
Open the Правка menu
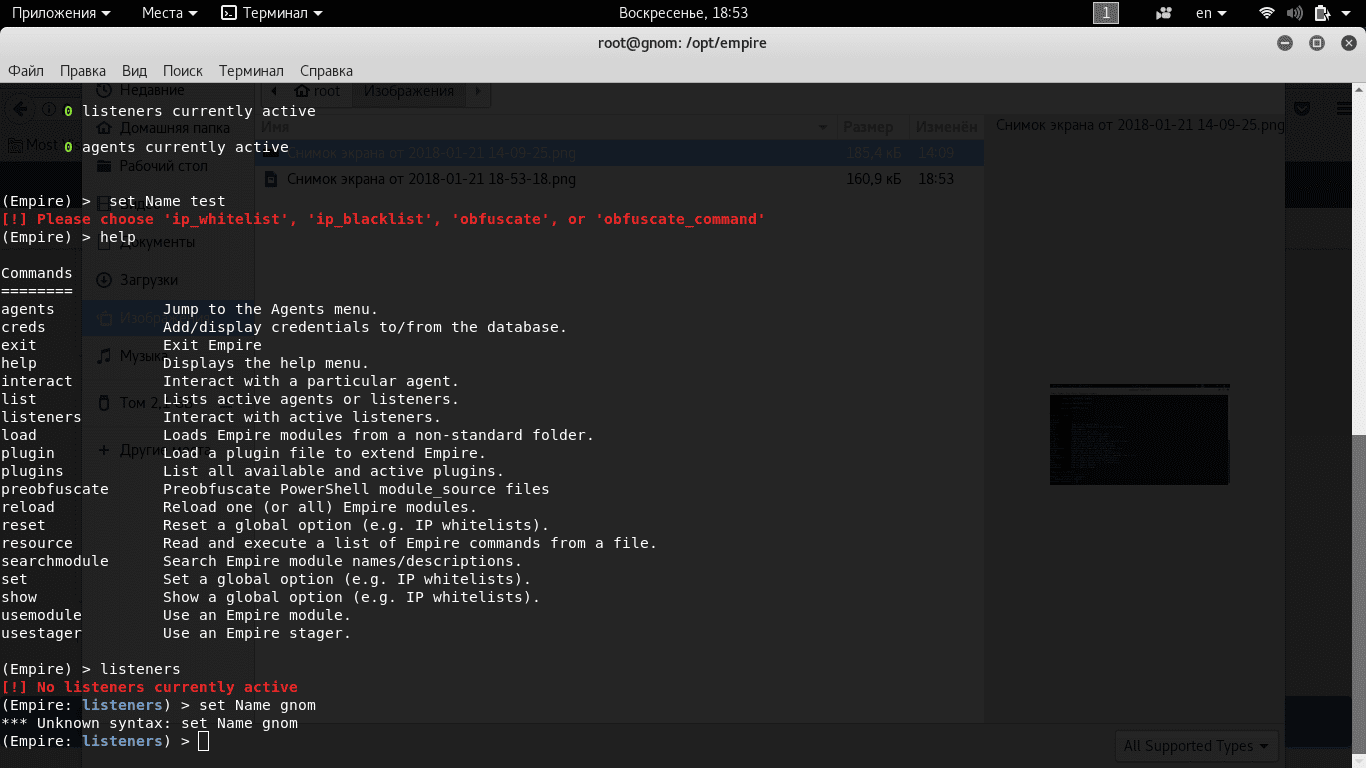click(x=83, y=71)
